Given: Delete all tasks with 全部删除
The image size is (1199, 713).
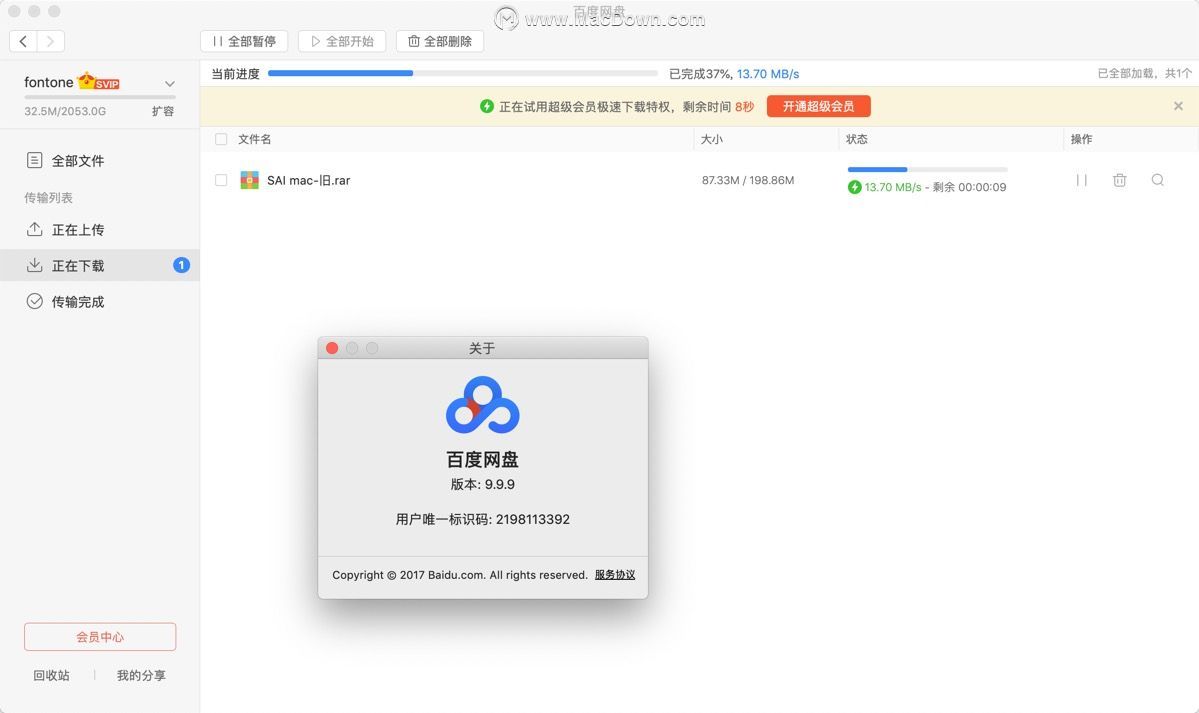Looking at the screenshot, I should point(440,41).
